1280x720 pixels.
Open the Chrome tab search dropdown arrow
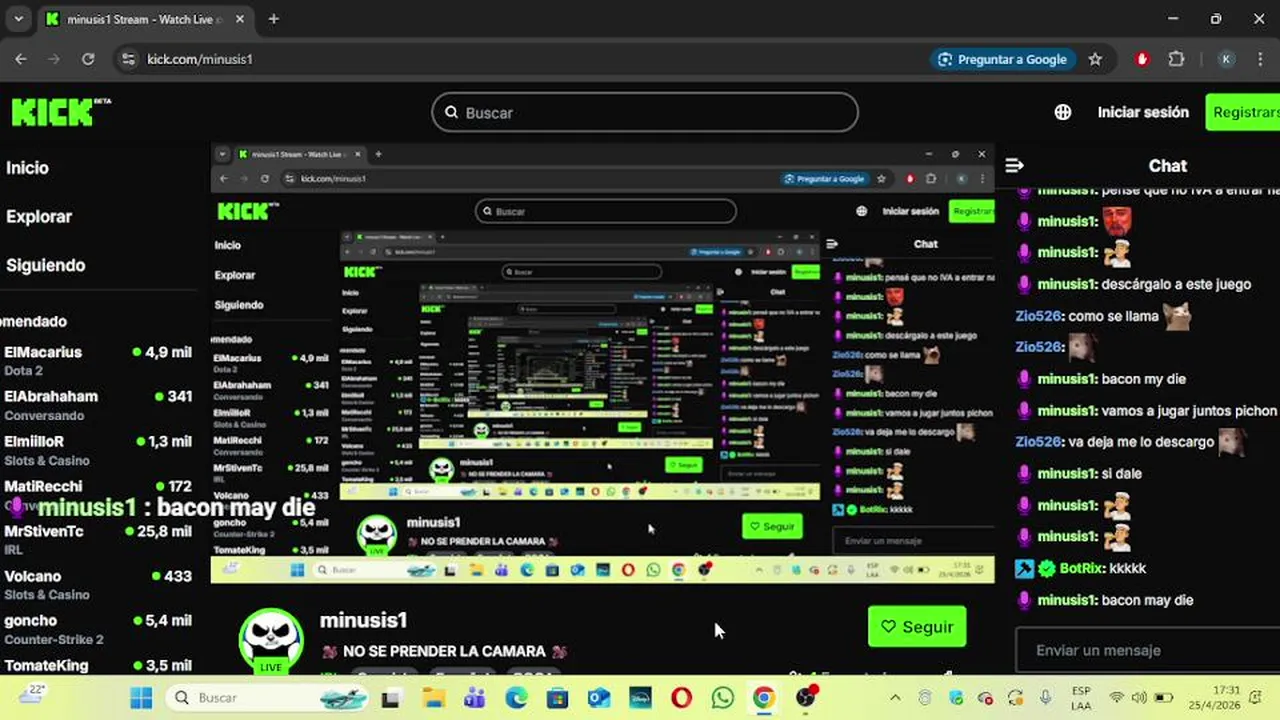click(18, 19)
